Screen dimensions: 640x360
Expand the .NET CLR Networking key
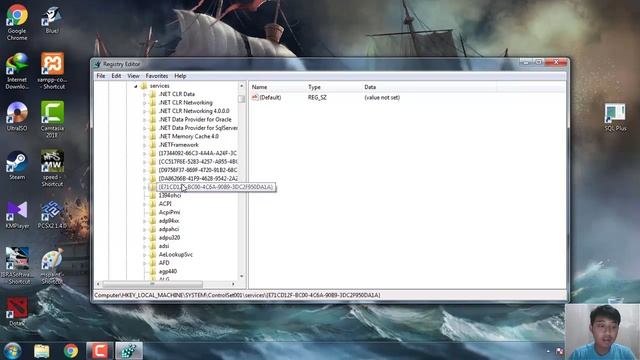[x=144, y=103]
